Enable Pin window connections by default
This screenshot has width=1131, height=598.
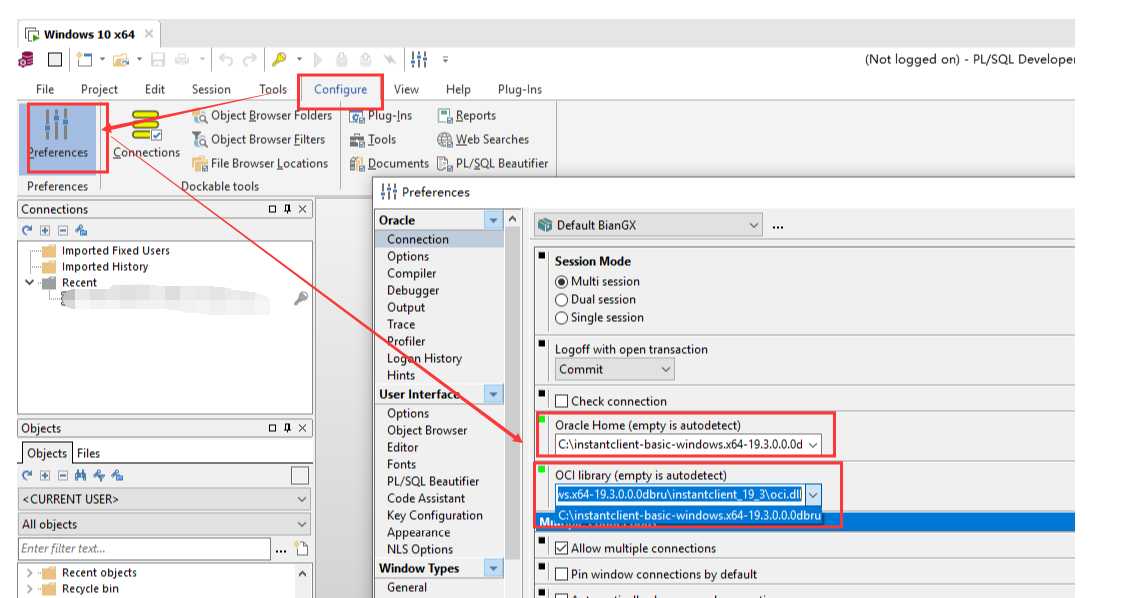(x=562, y=574)
